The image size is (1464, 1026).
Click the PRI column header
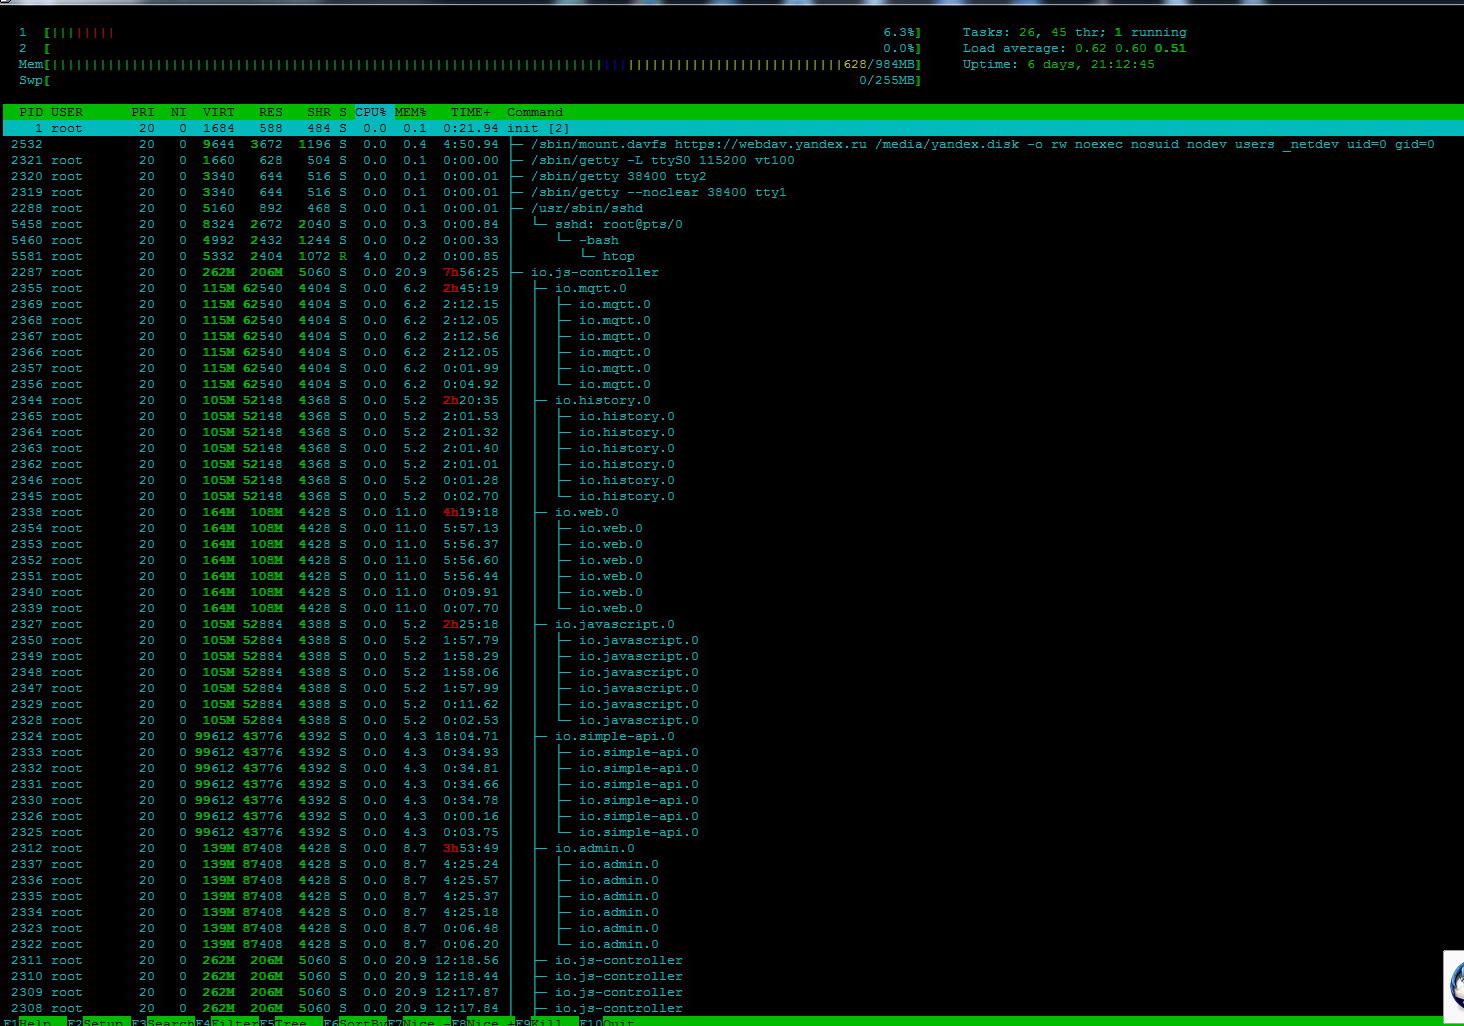(x=143, y=112)
